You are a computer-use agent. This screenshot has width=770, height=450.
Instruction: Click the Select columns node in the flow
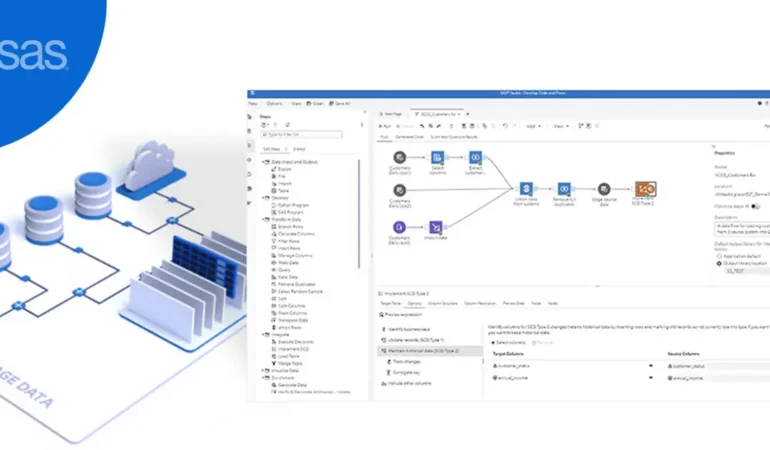tap(437, 157)
